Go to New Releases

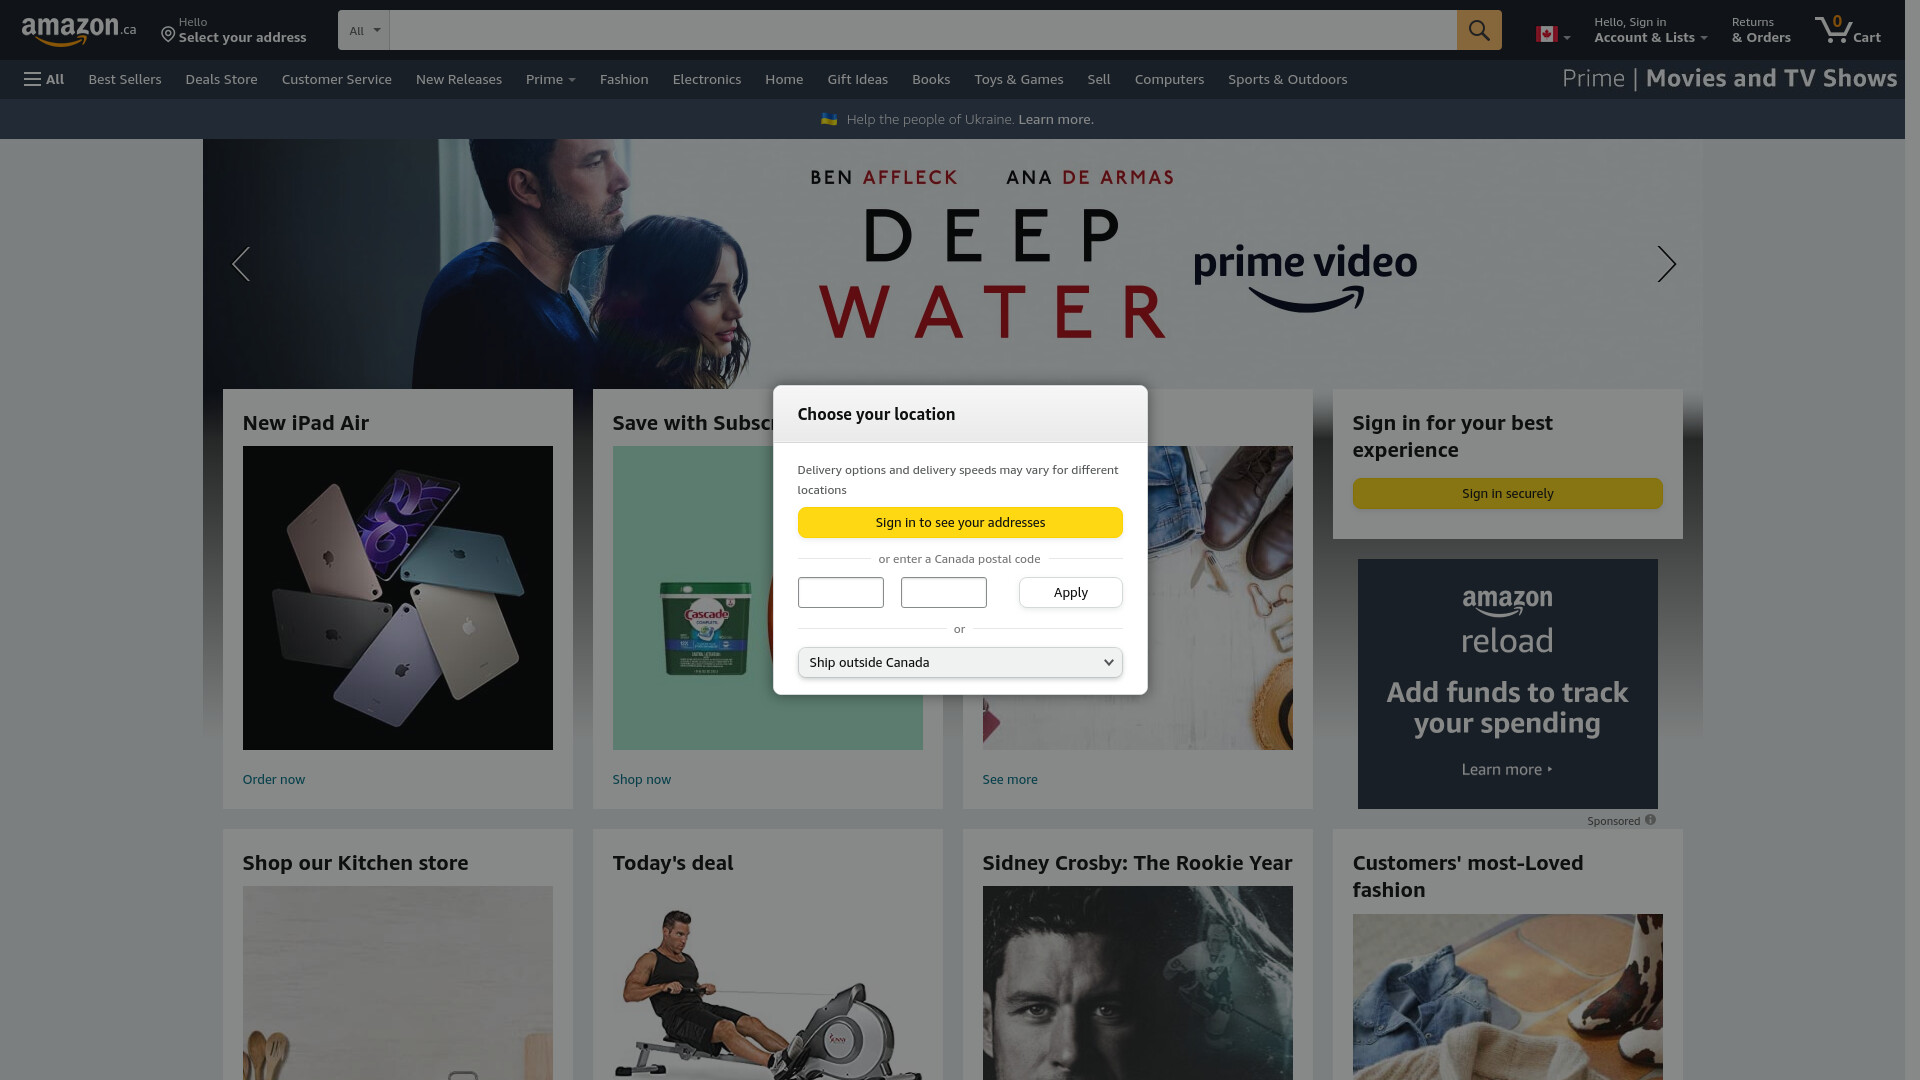point(459,79)
